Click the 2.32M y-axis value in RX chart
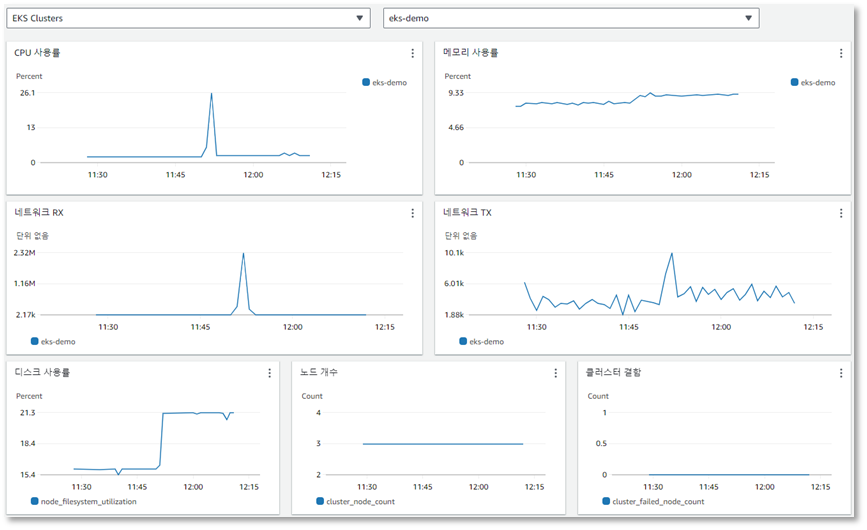Viewport: 867px width, 530px height. tap(24, 253)
